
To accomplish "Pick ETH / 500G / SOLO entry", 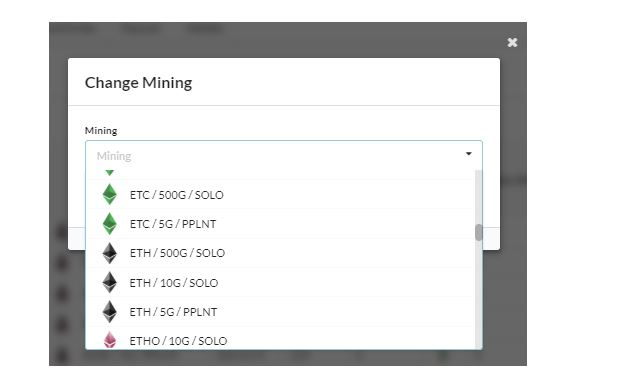I will 280,253.
